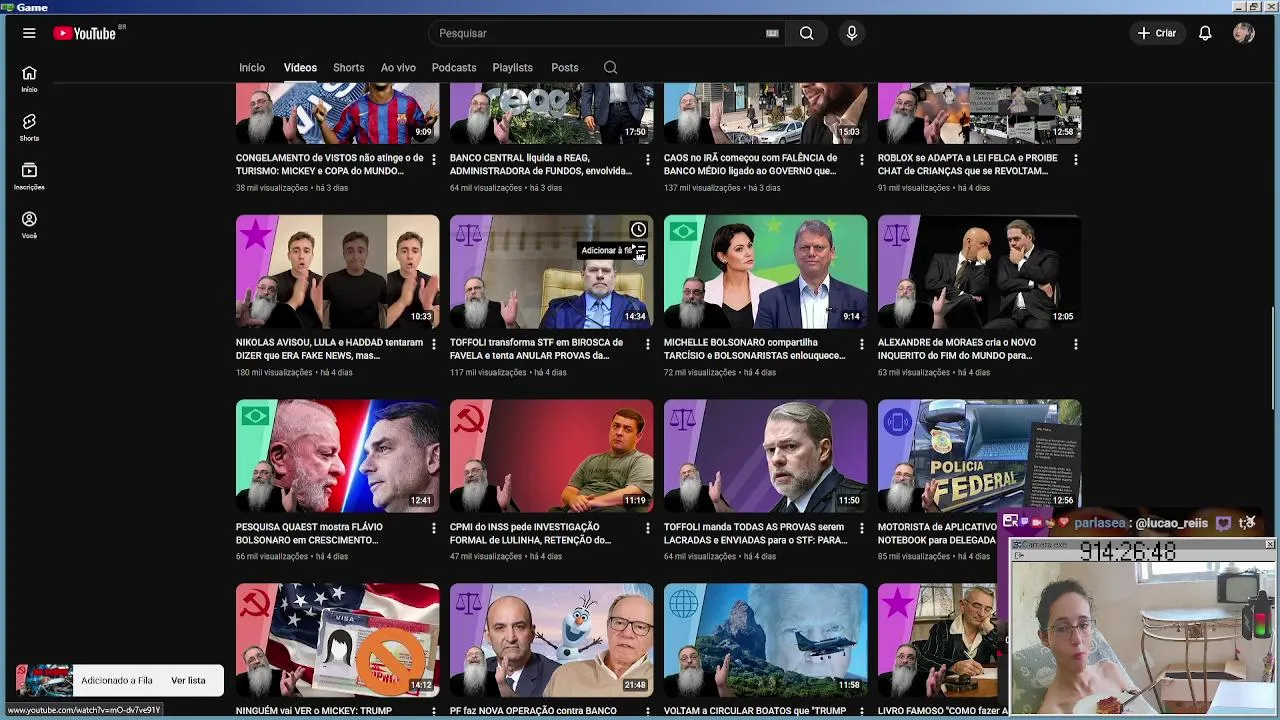Viewport: 1280px width, 720px height.
Task: Open the Posts tab
Action: click(x=564, y=68)
